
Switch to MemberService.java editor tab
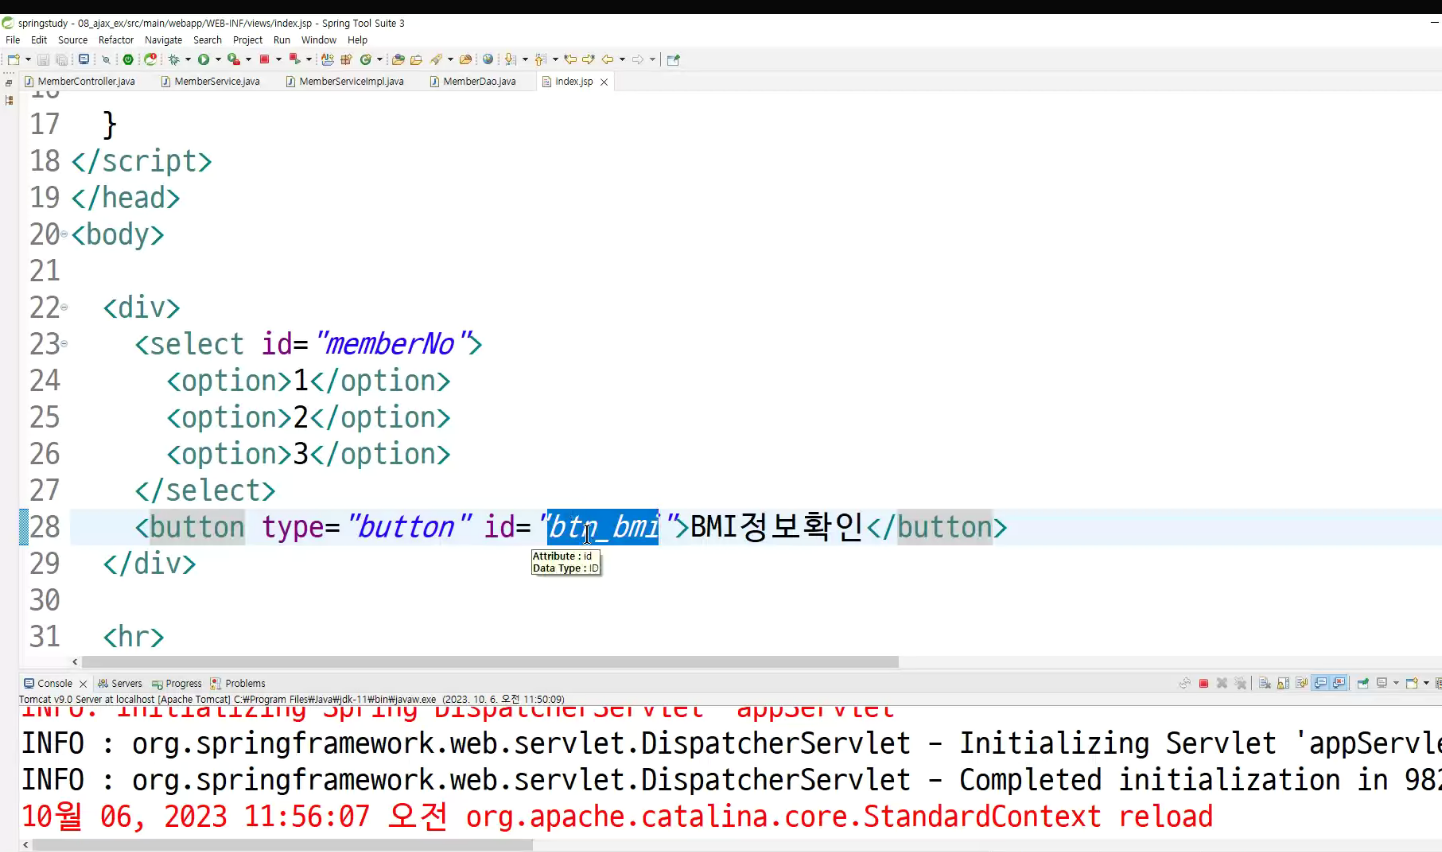click(x=211, y=82)
